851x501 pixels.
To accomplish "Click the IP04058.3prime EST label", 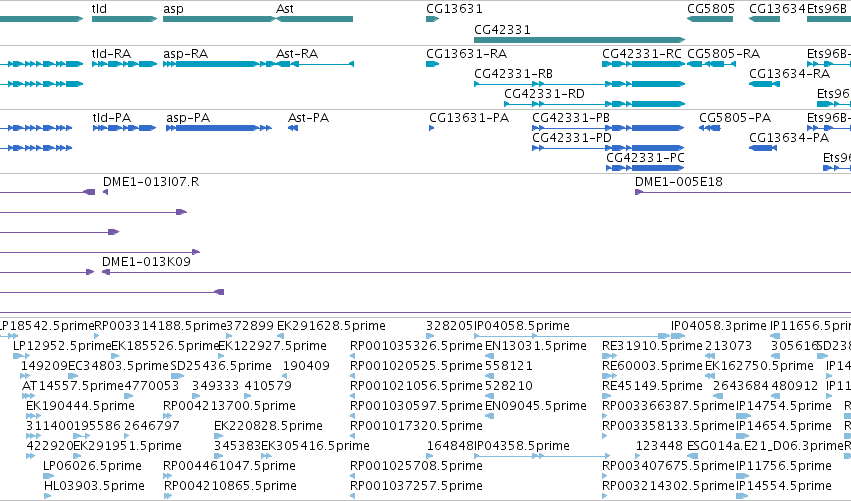I will coord(719,326).
